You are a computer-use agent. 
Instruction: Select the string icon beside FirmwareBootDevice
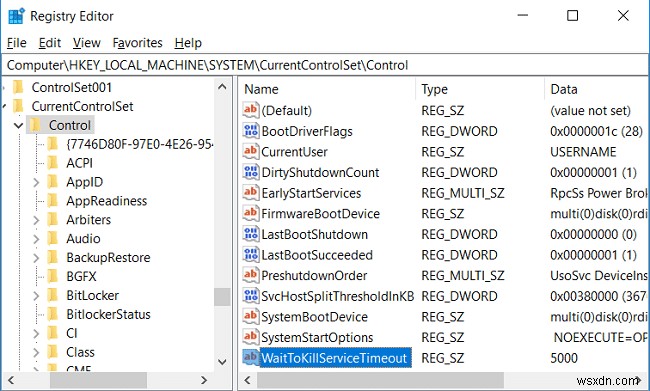(x=251, y=213)
